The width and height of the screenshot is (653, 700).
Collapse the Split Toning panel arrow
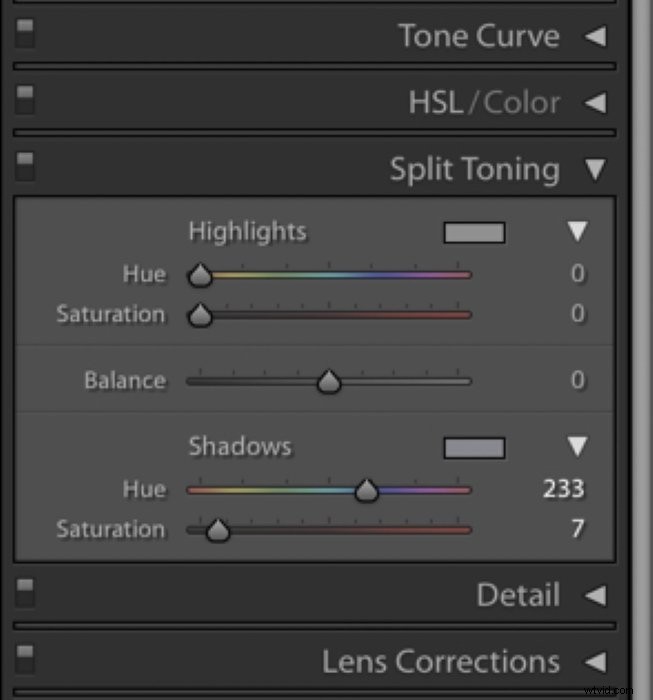595,170
